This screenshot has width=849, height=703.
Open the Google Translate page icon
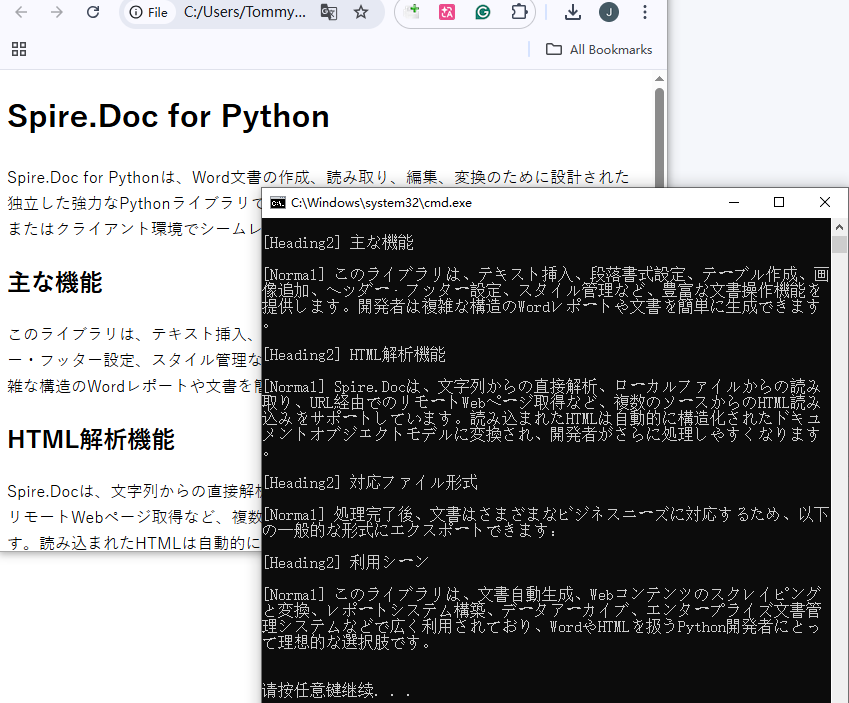[x=329, y=12]
